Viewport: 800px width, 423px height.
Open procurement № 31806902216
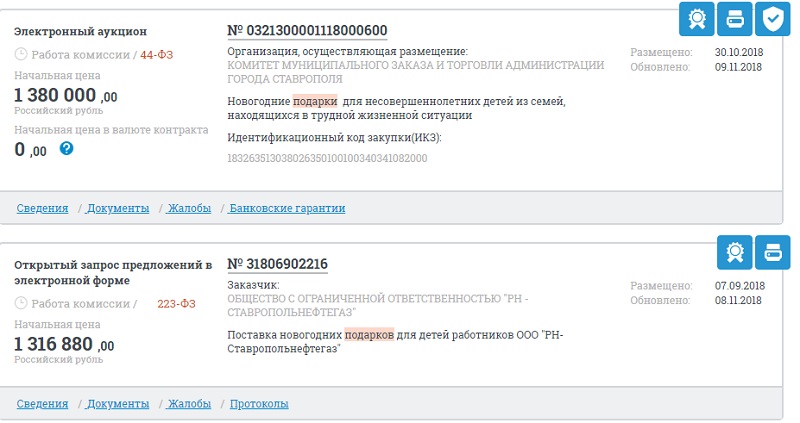[x=278, y=264]
